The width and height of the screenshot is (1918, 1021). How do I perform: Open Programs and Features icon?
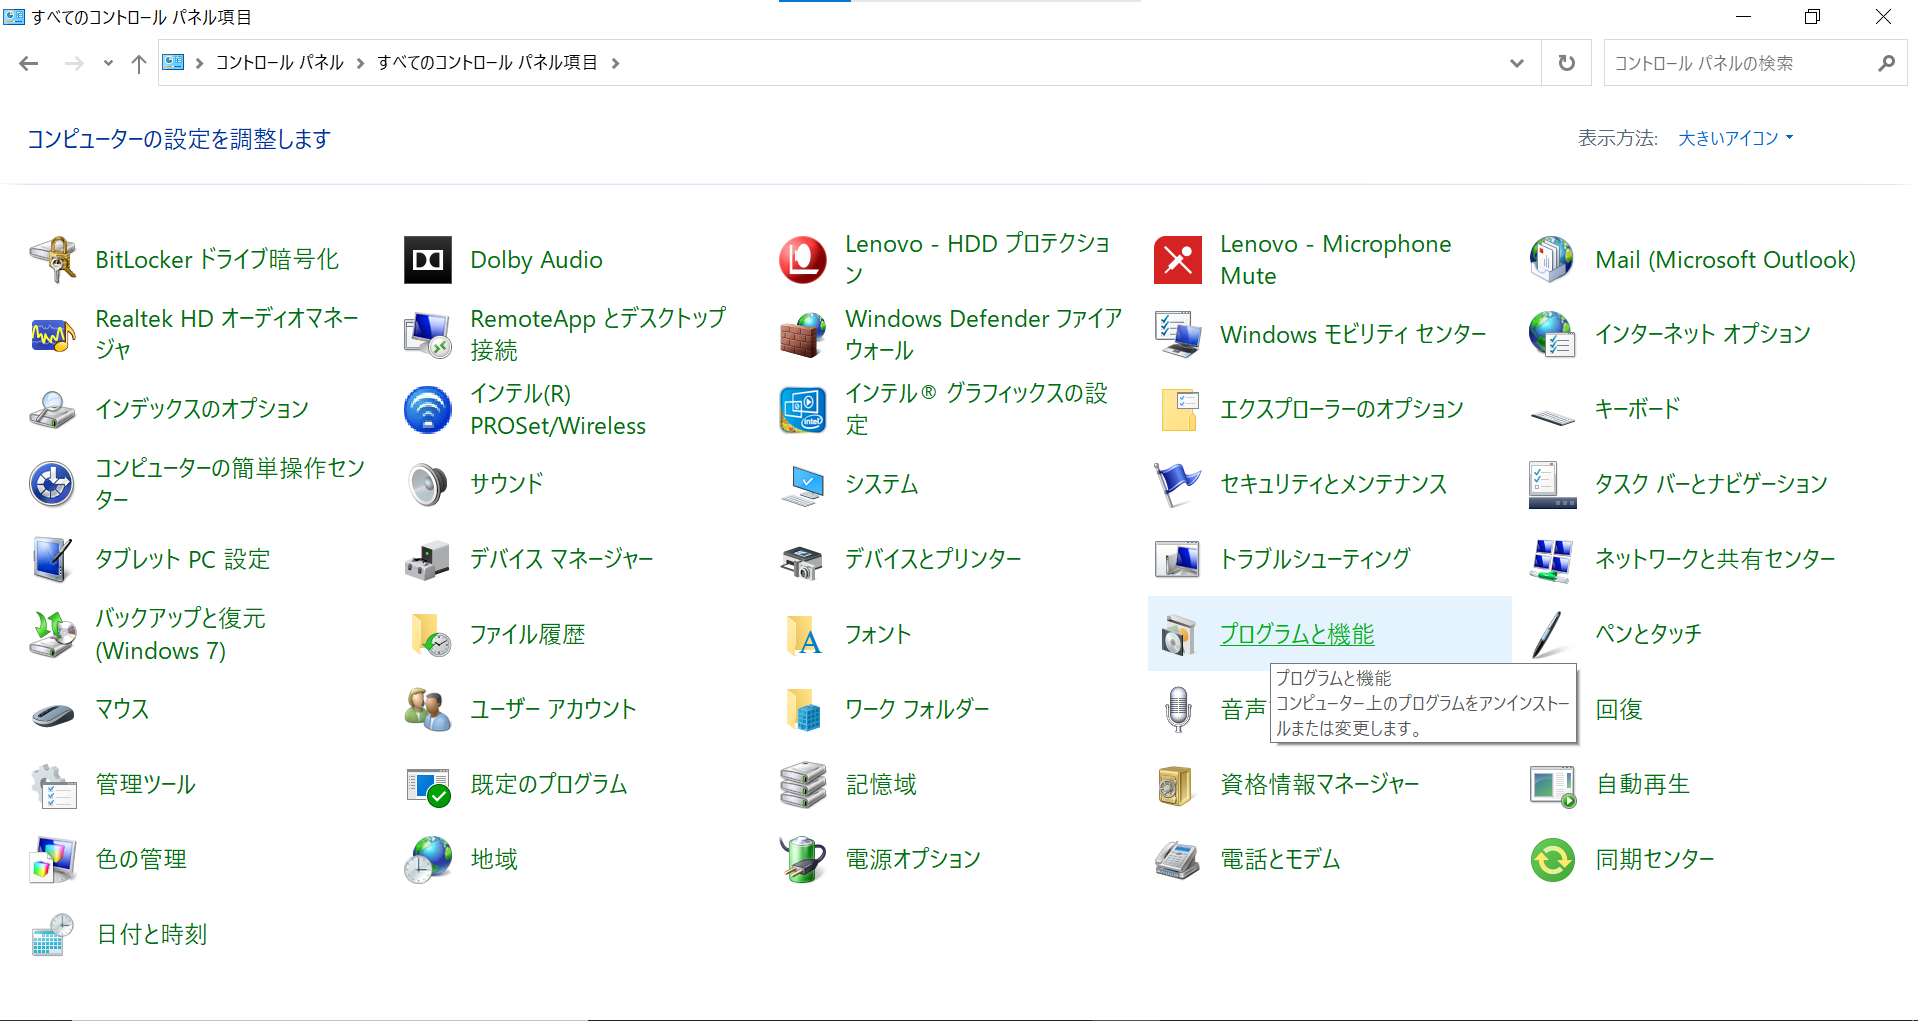[1178, 635]
